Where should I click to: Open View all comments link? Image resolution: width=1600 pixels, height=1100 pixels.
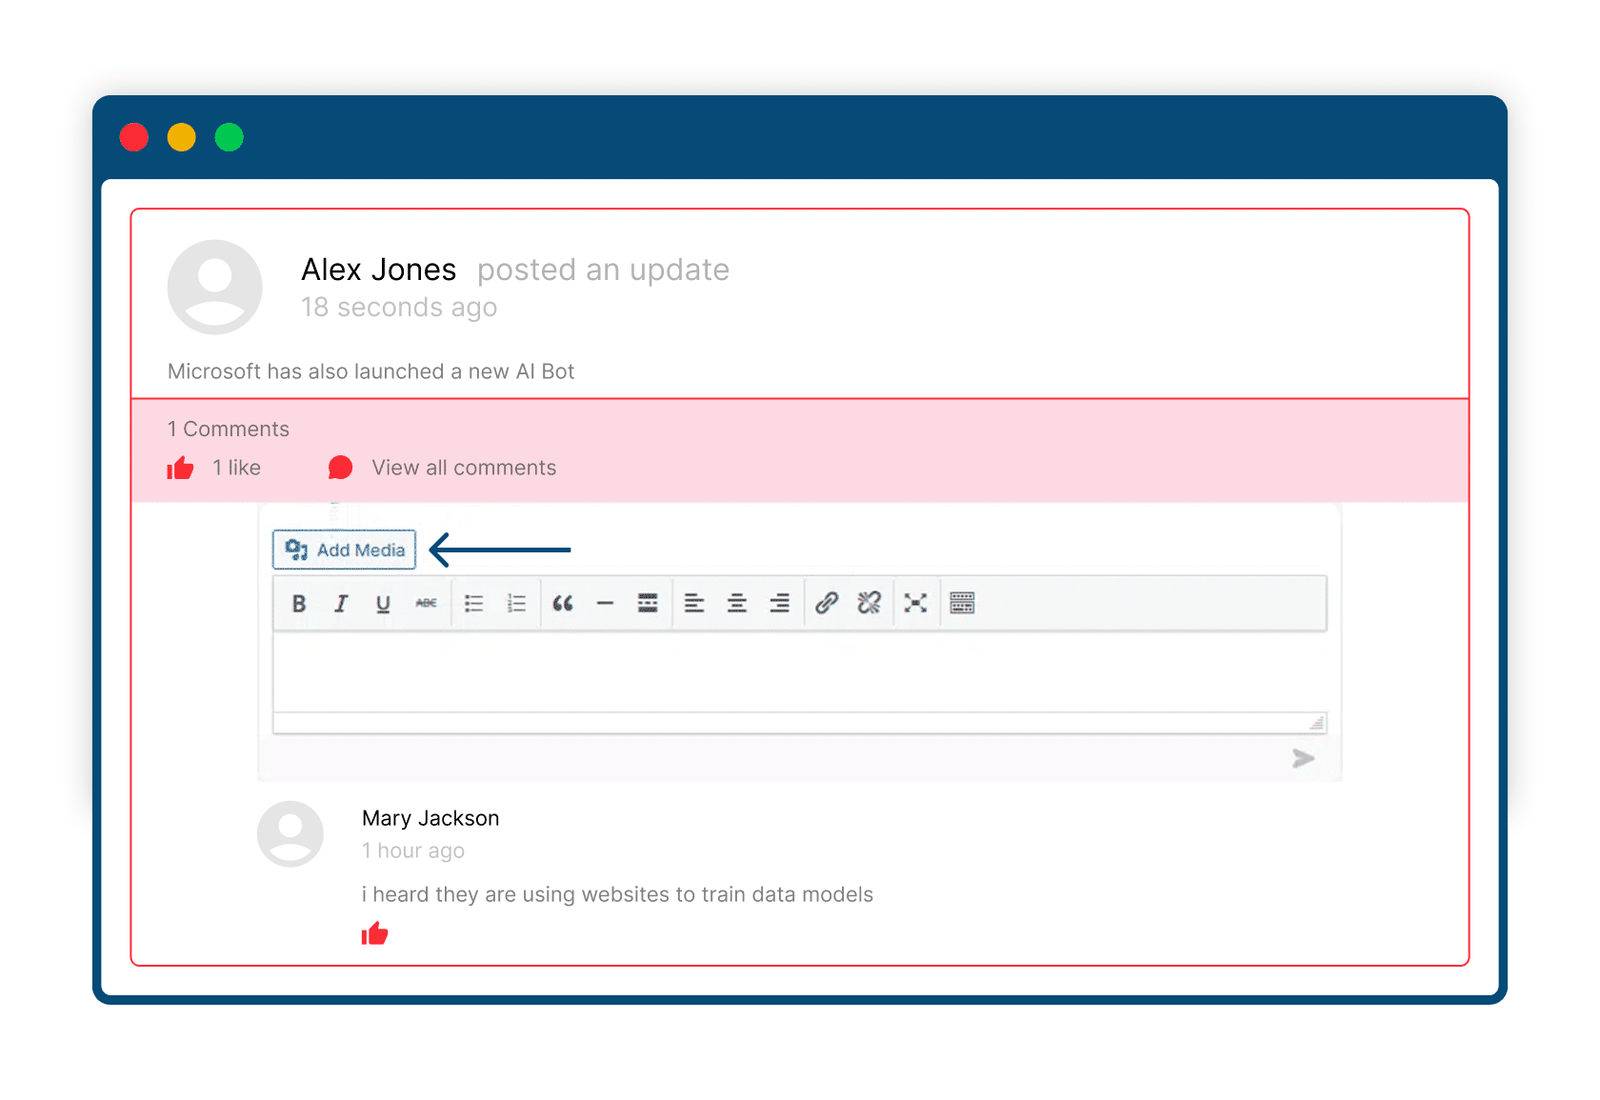click(464, 468)
